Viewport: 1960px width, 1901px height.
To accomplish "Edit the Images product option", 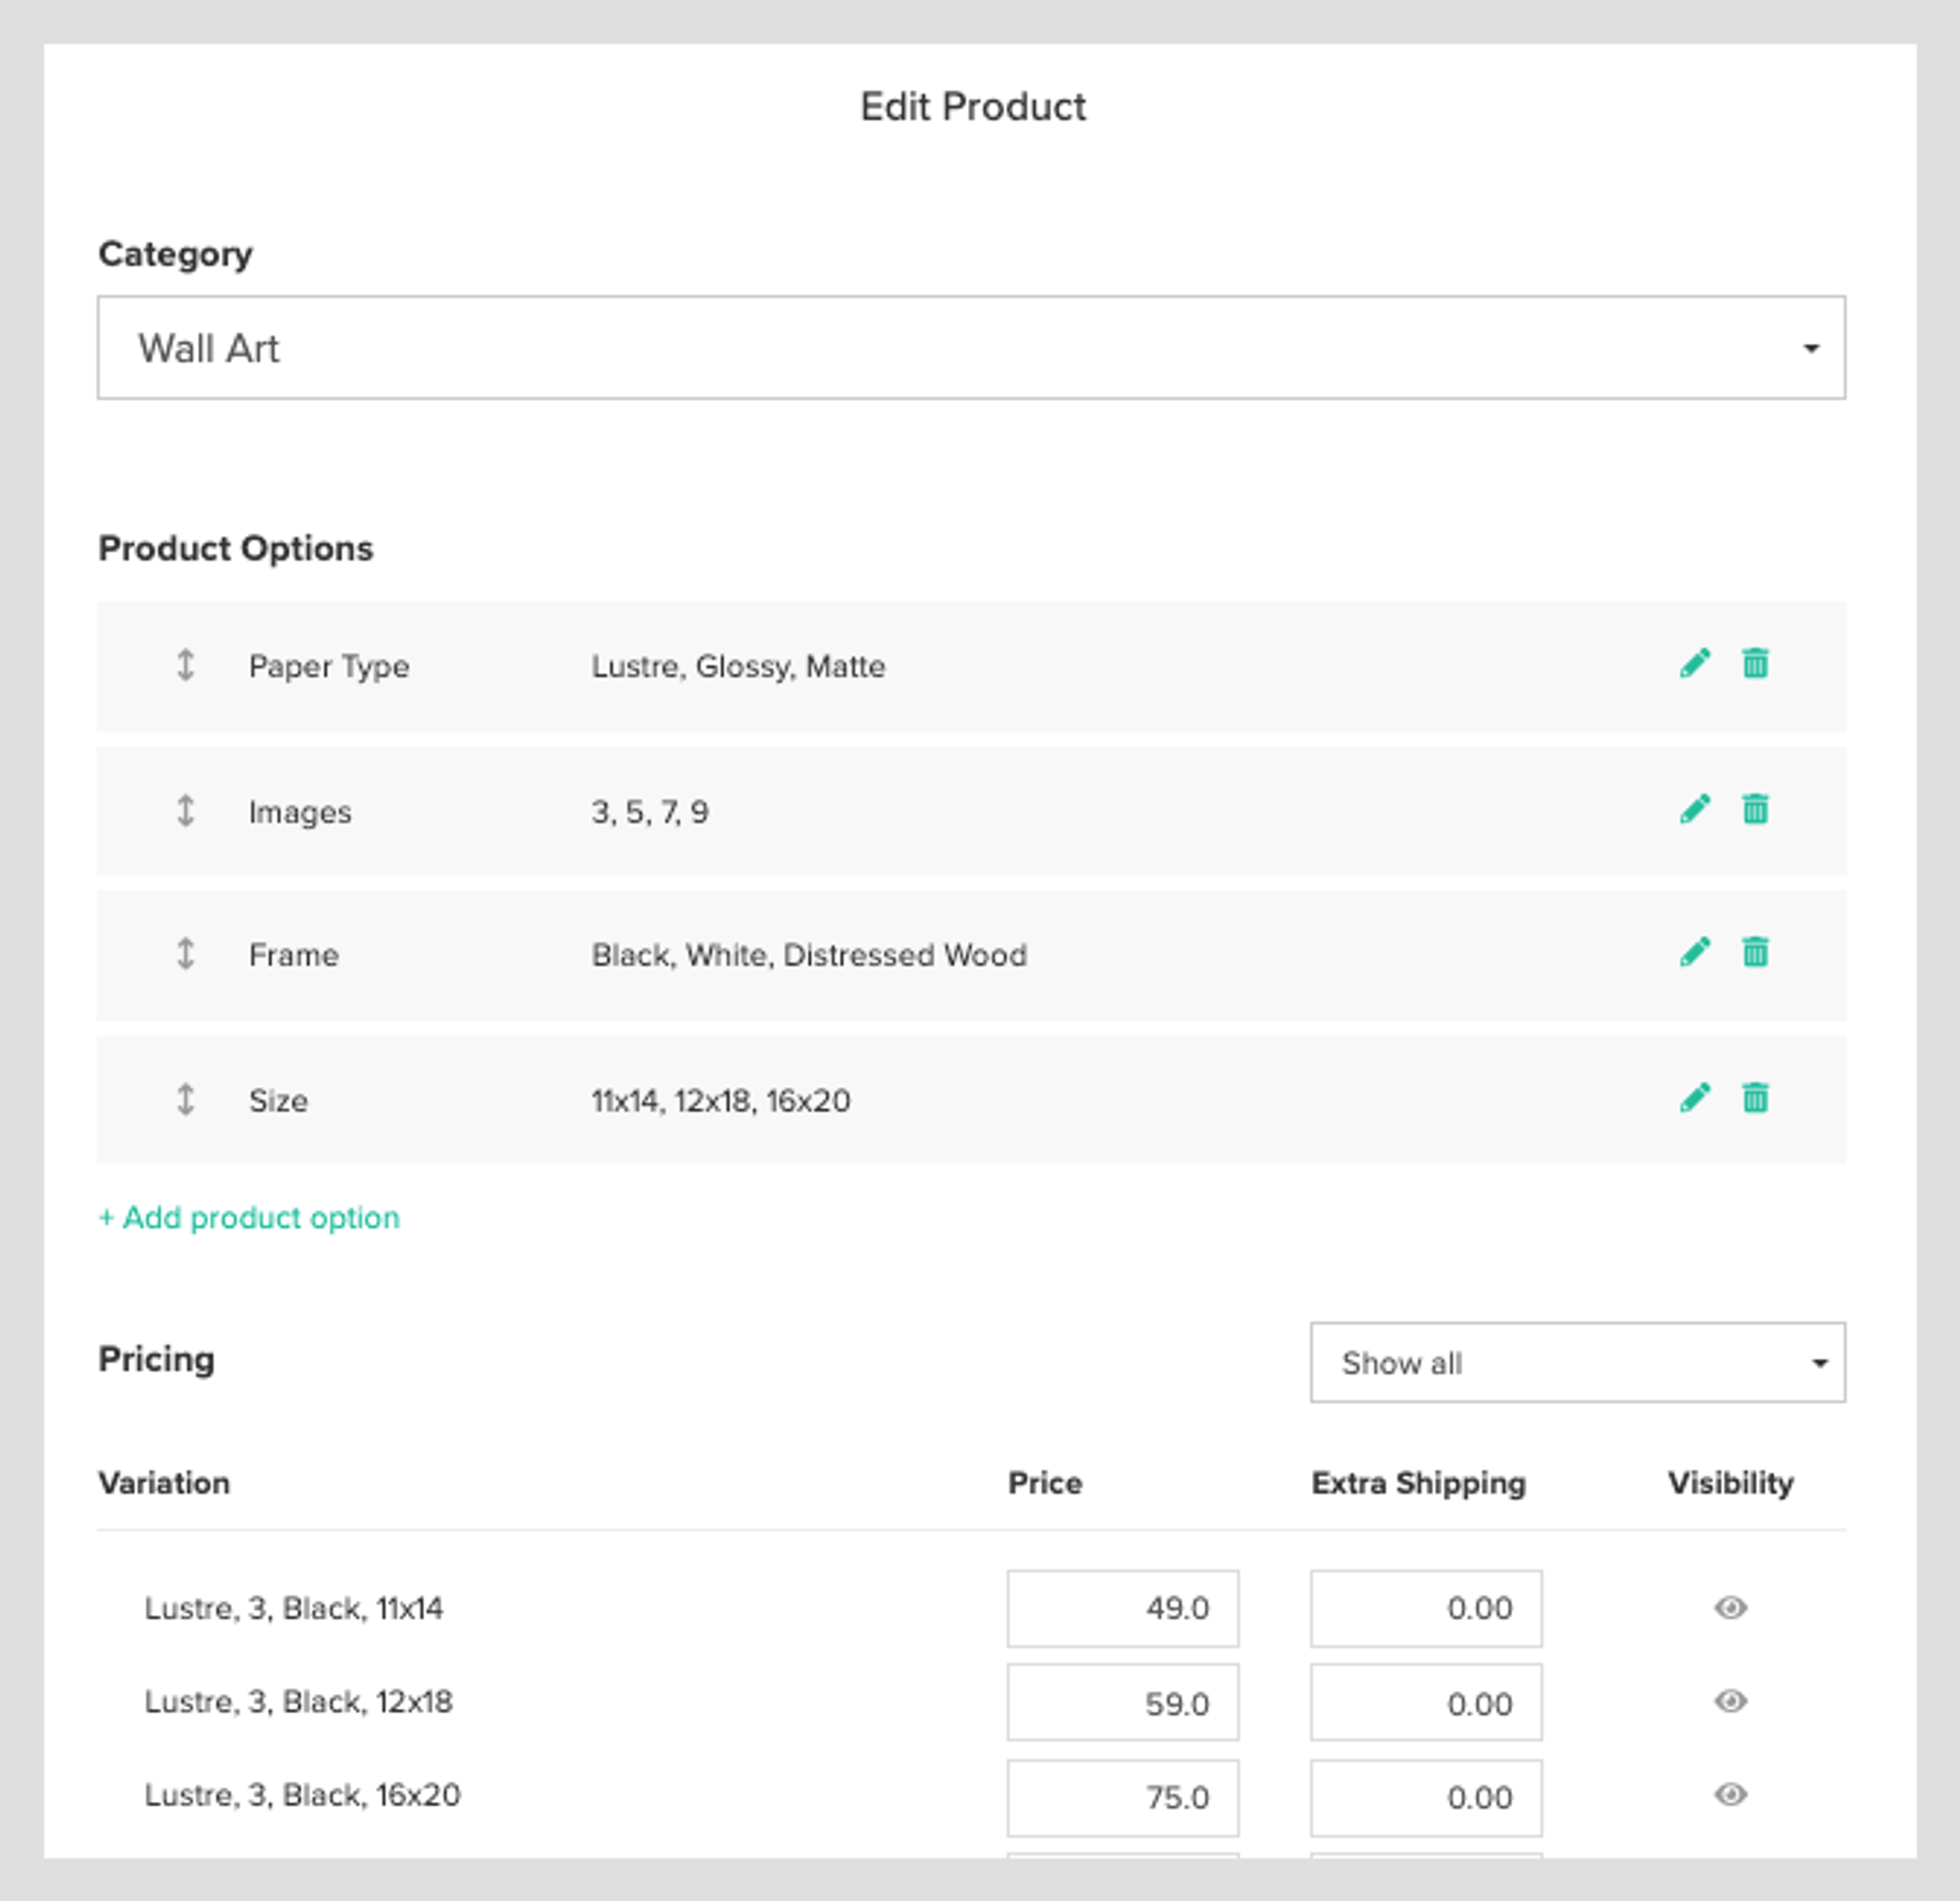I will 1697,809.
